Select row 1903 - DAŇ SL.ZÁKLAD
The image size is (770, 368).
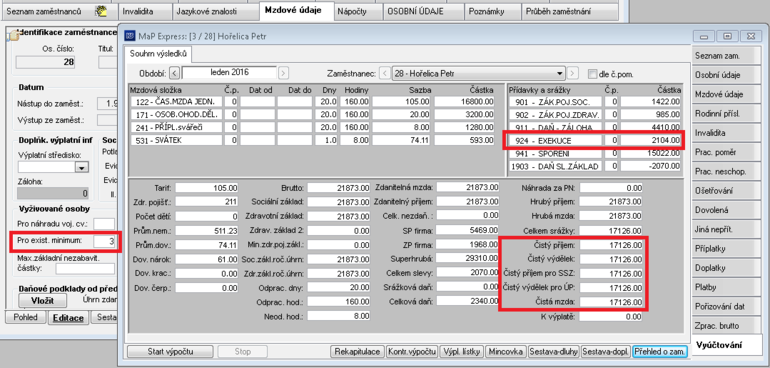click(595, 166)
